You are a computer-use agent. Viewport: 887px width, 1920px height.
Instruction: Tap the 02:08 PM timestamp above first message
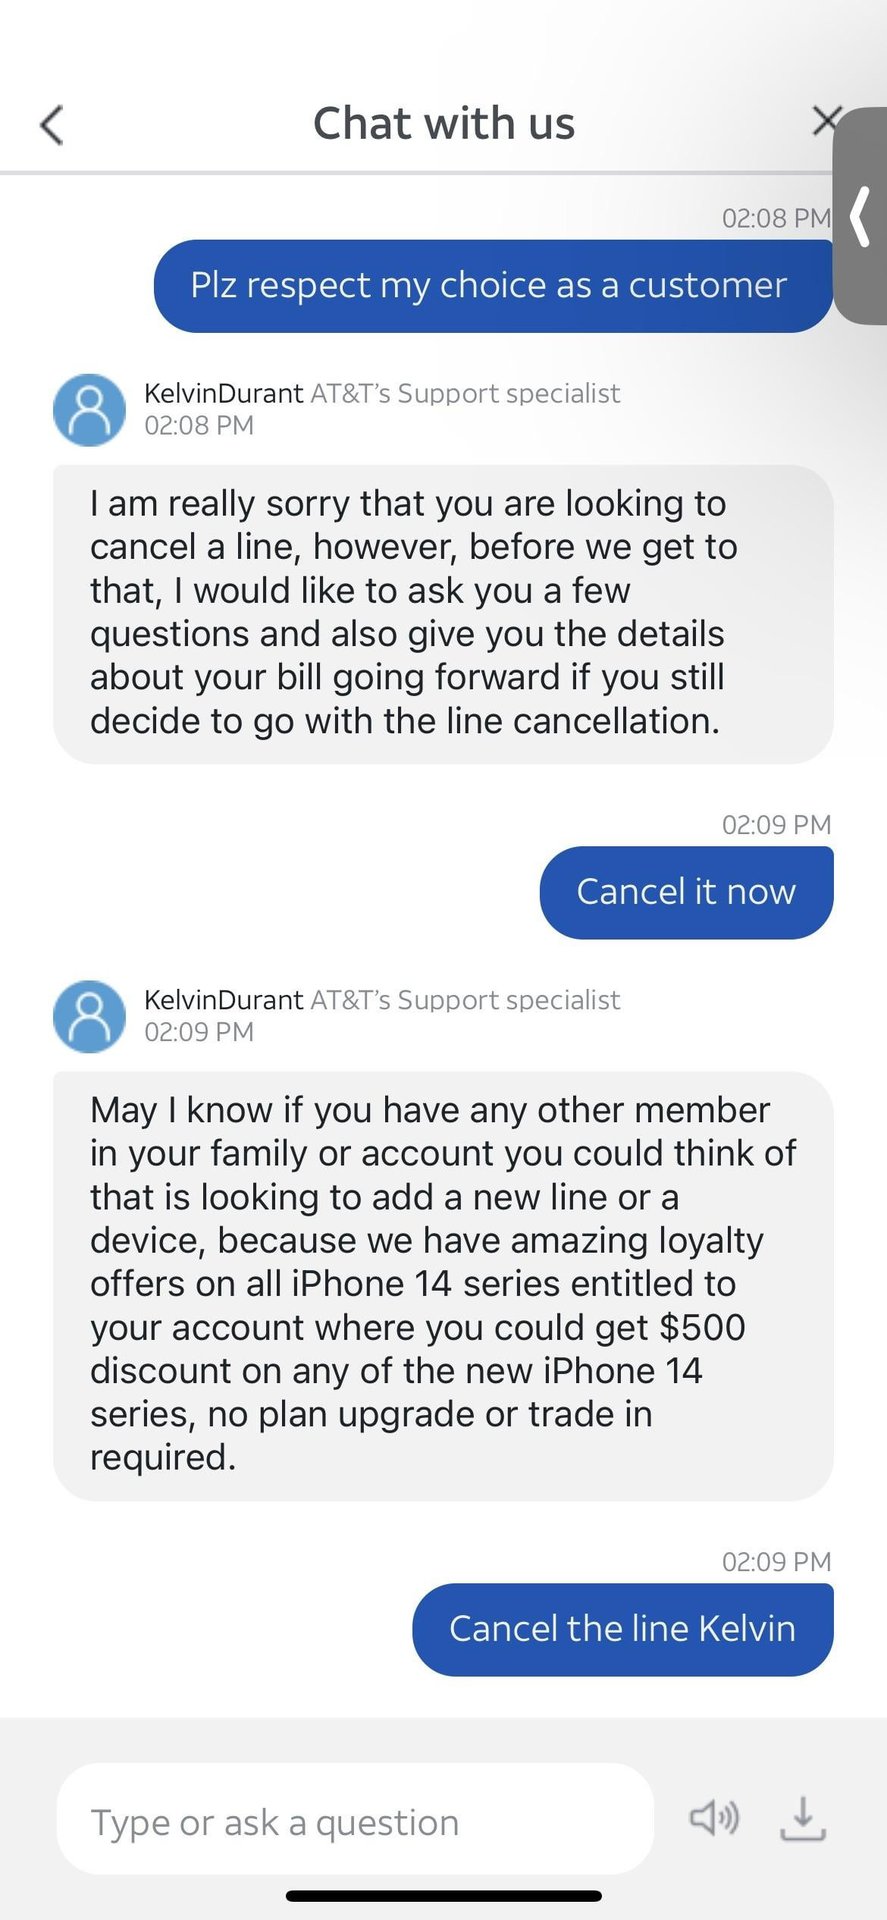coord(776,218)
